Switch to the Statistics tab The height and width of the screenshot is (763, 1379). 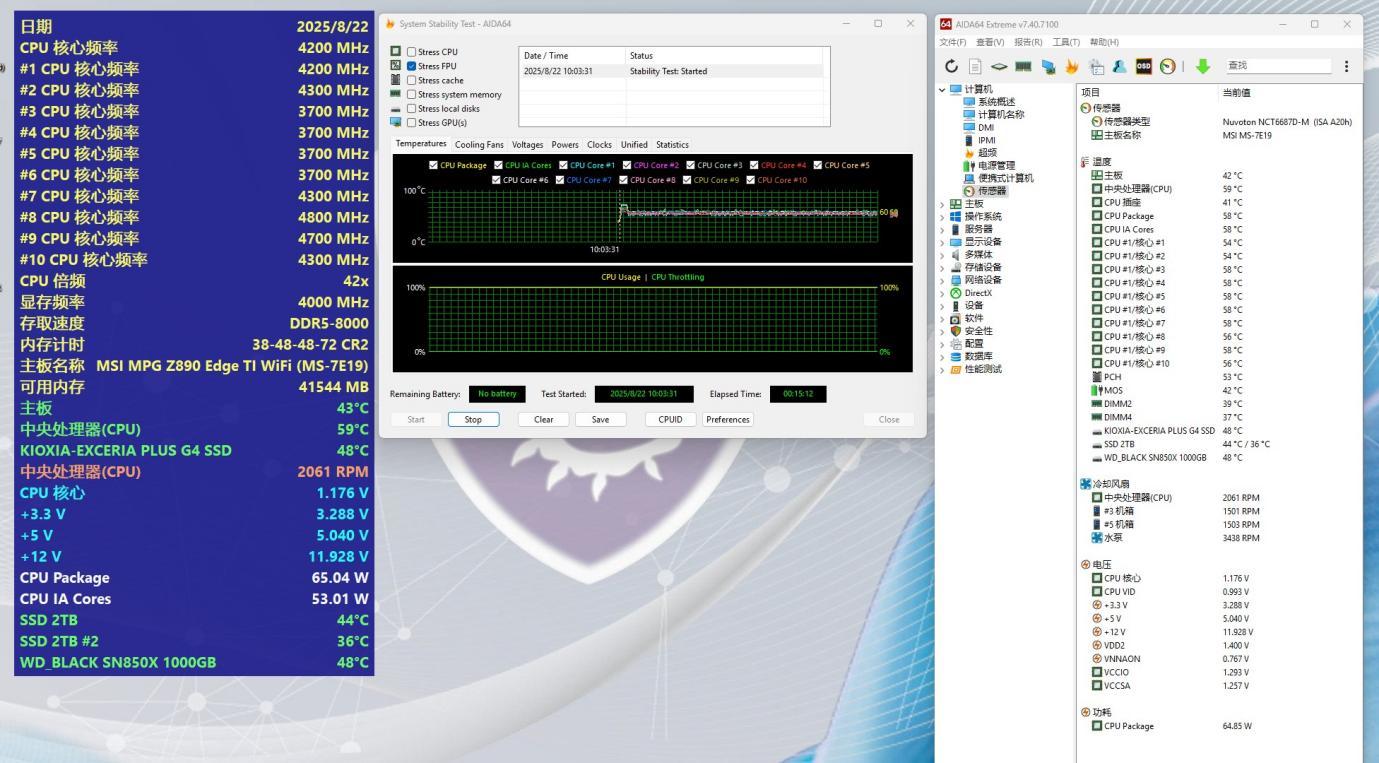(x=672, y=145)
